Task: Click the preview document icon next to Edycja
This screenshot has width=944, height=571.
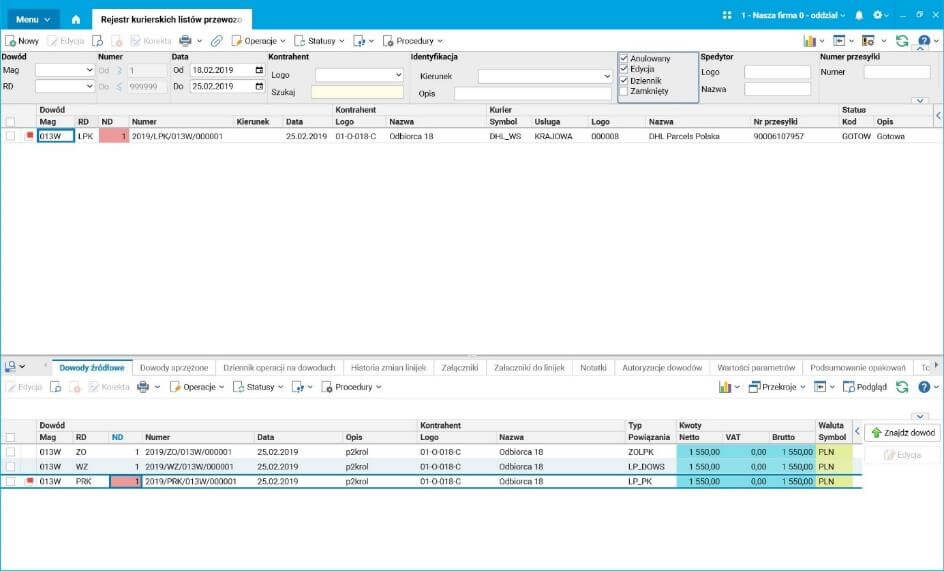Action: point(98,41)
